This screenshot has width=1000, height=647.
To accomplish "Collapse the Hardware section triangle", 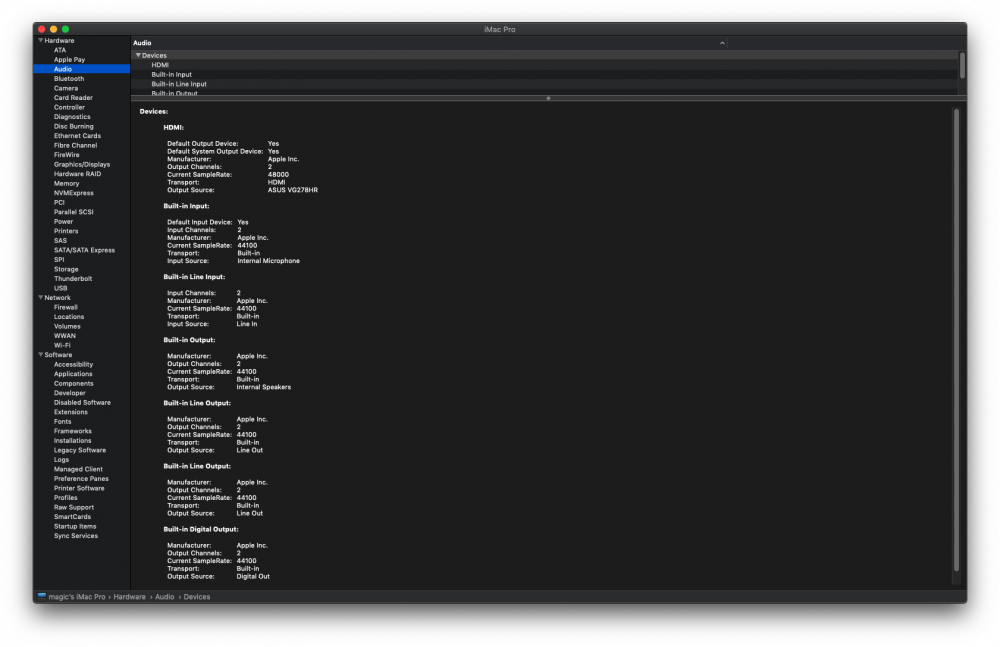I will pyautogui.click(x=41, y=40).
